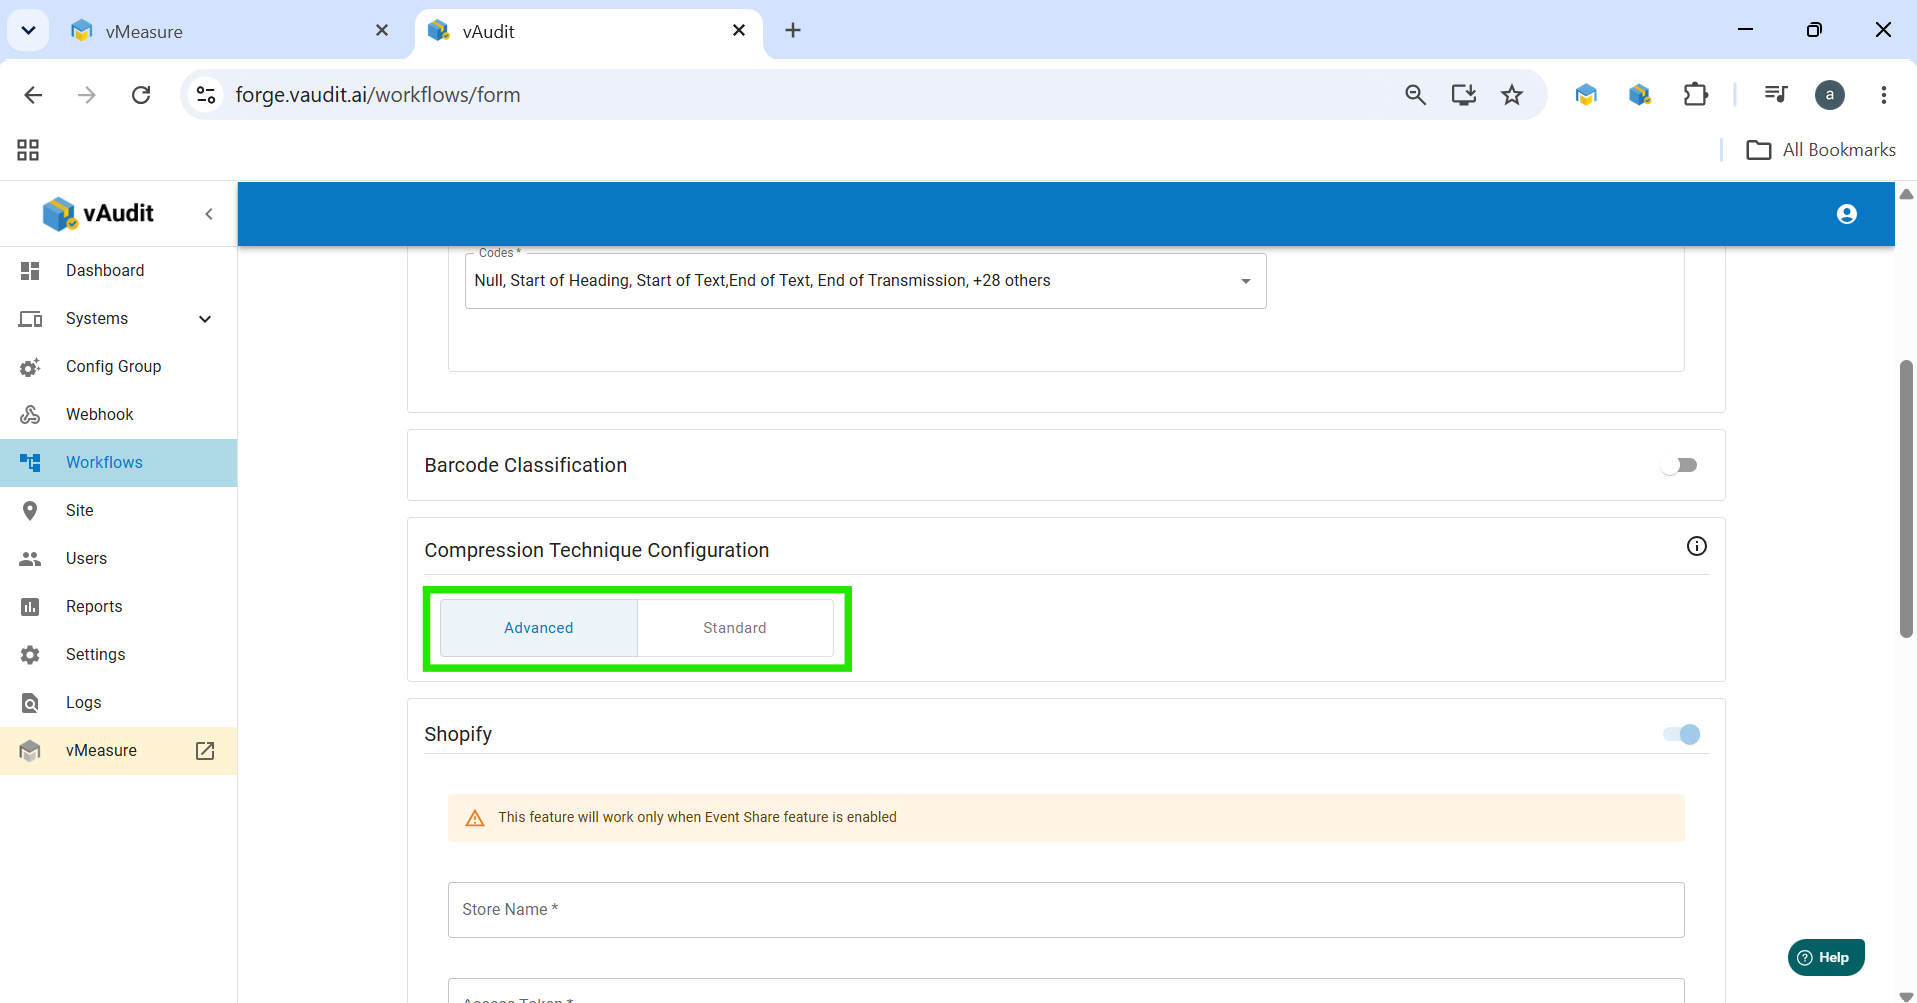Open Chrome profile avatar
Image resolution: width=1917 pixels, height=1003 pixels.
tap(1830, 95)
